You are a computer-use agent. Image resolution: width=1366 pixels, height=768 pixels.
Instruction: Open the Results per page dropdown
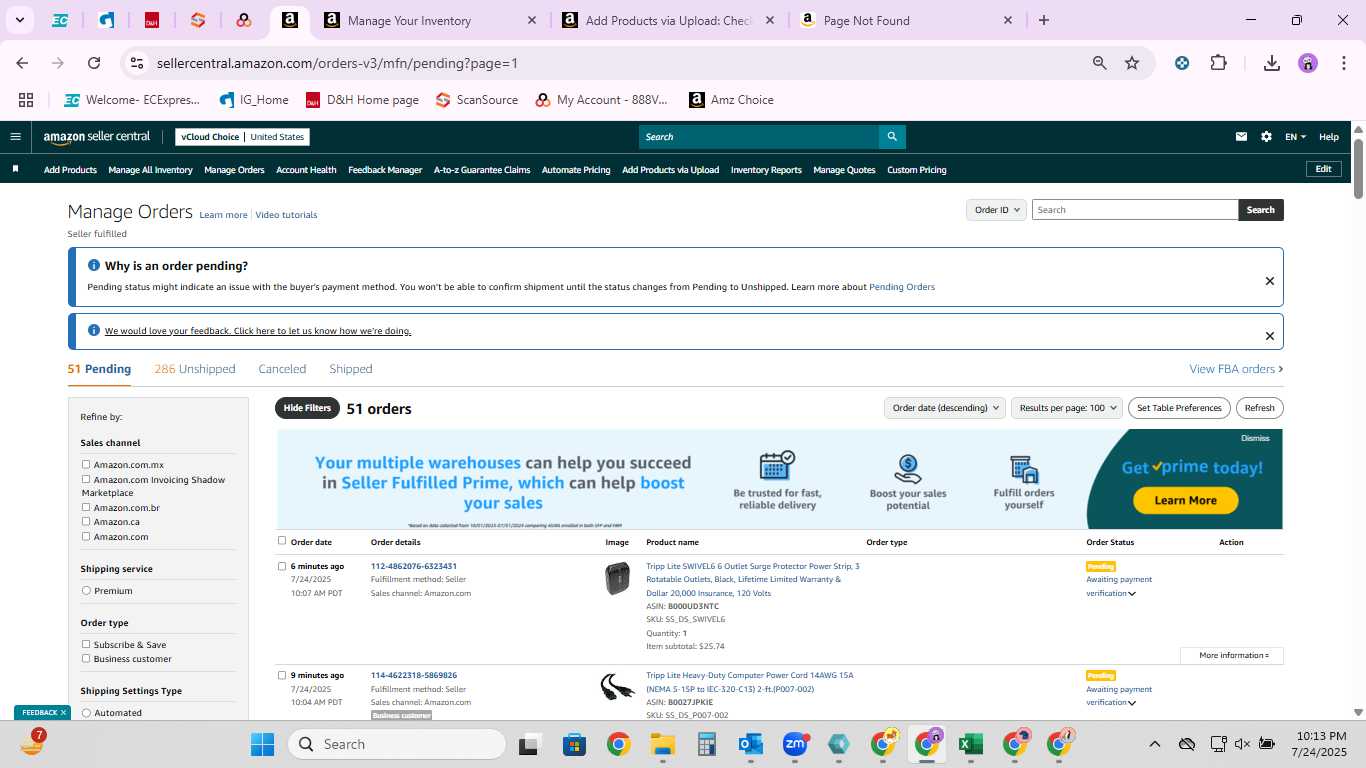point(1067,408)
